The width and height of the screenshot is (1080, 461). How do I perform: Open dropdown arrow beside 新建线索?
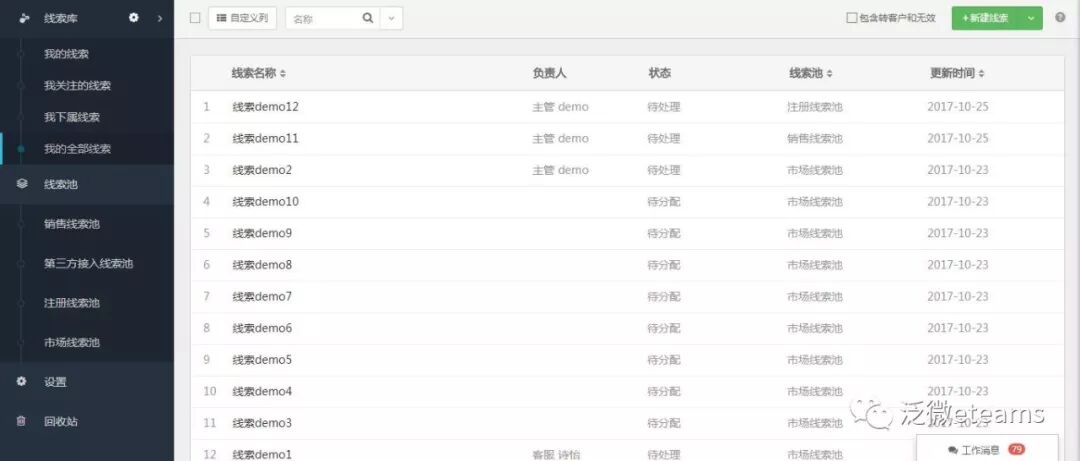pos(1031,19)
